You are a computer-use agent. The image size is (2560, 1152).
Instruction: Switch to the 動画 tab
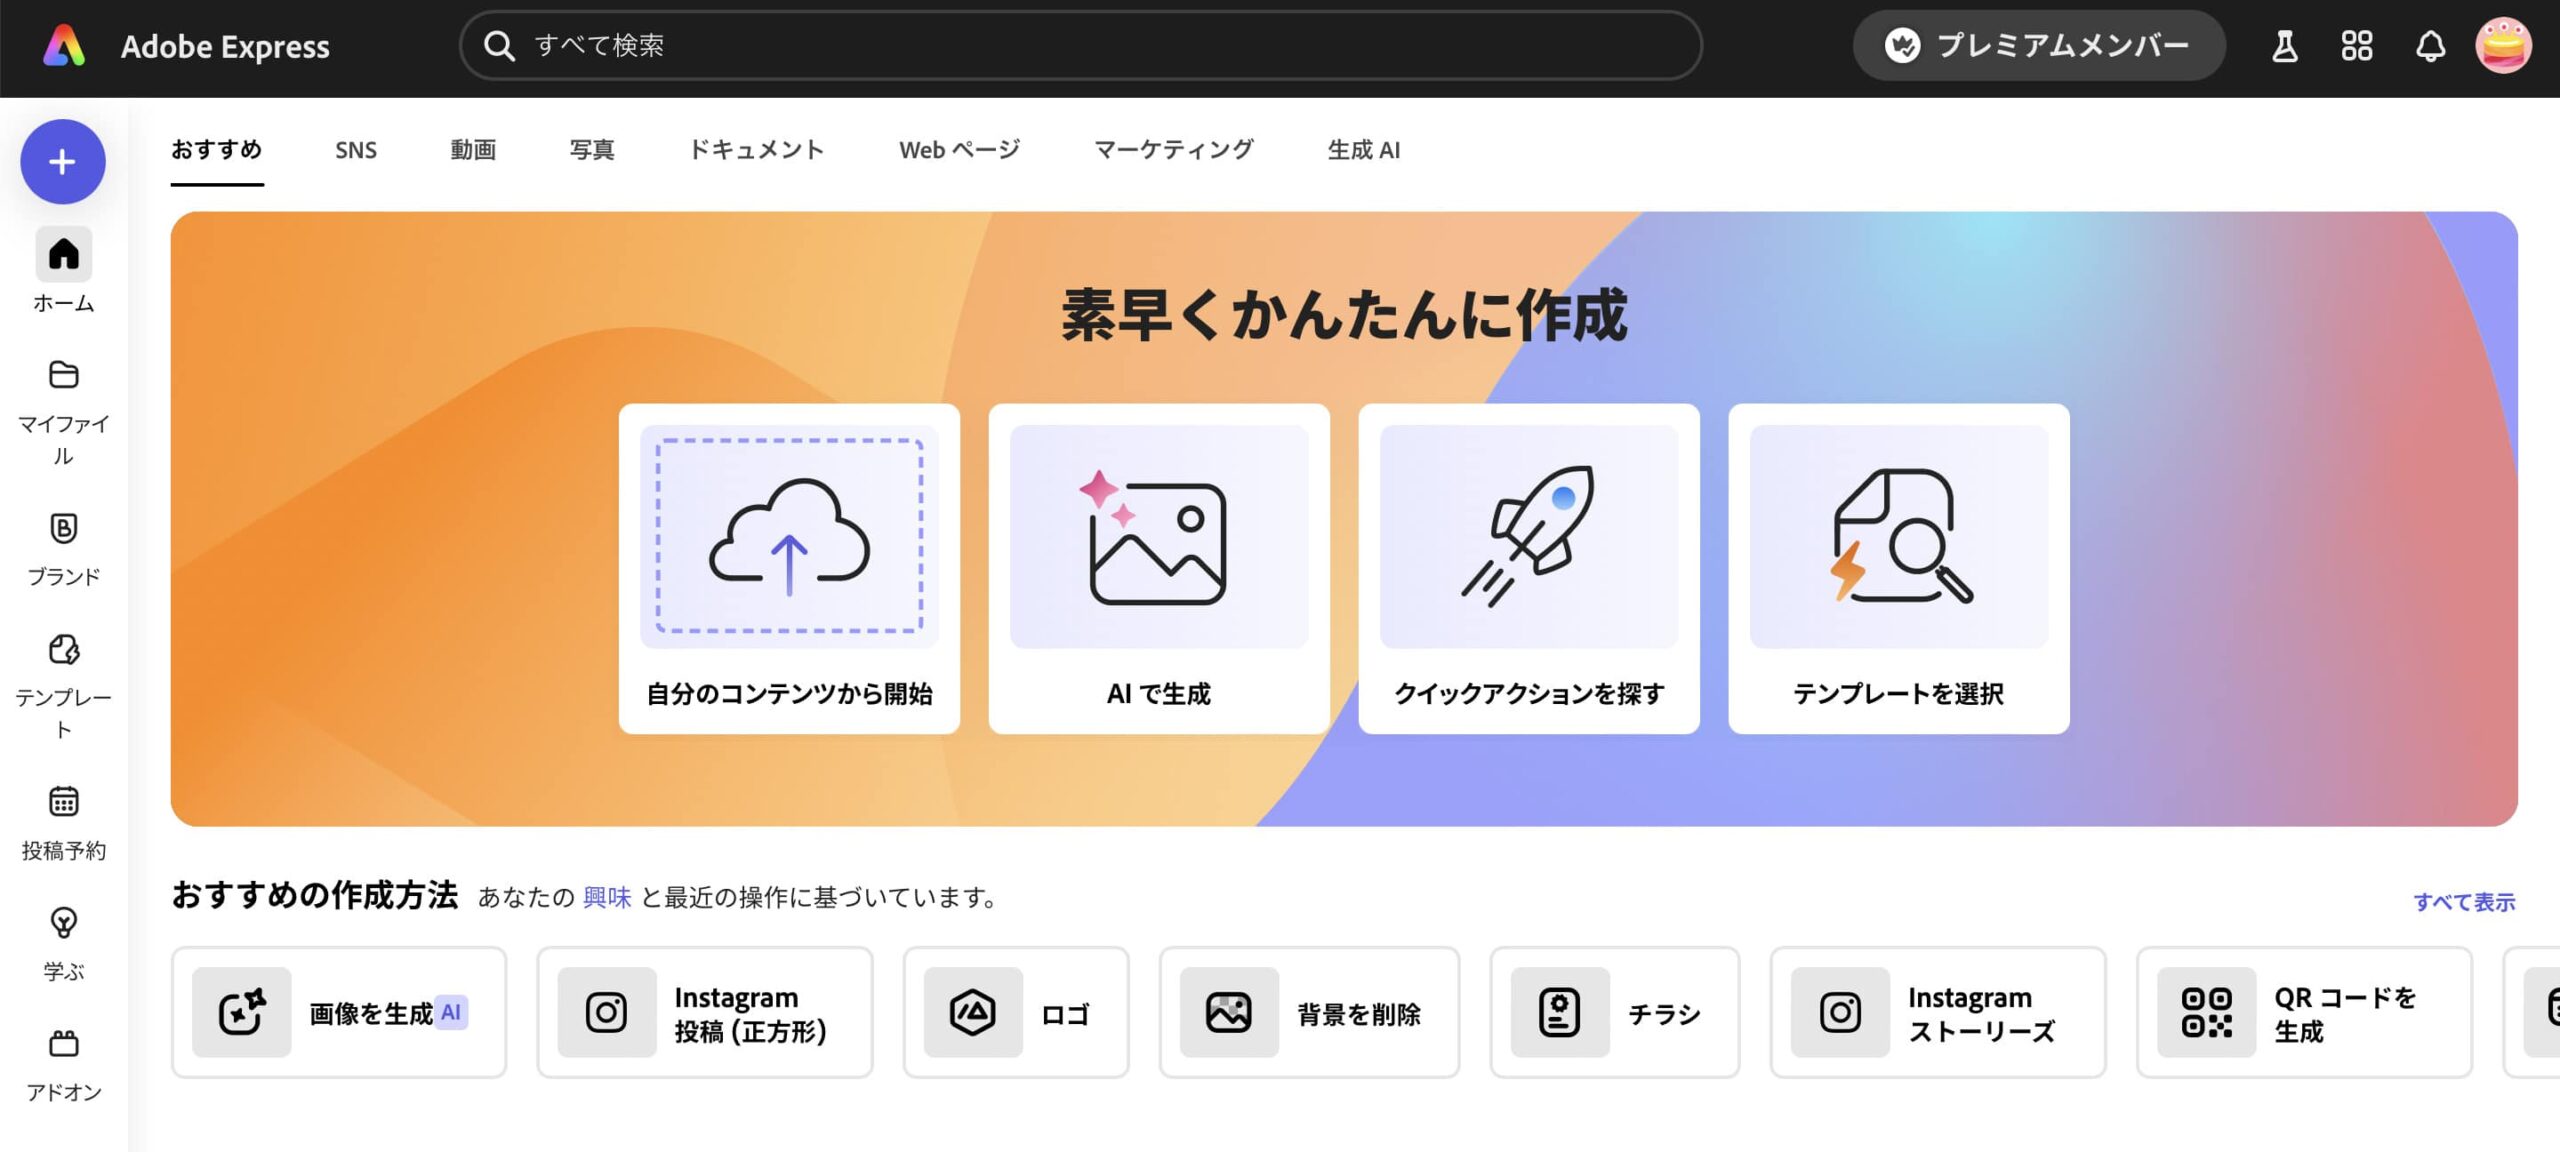(473, 150)
